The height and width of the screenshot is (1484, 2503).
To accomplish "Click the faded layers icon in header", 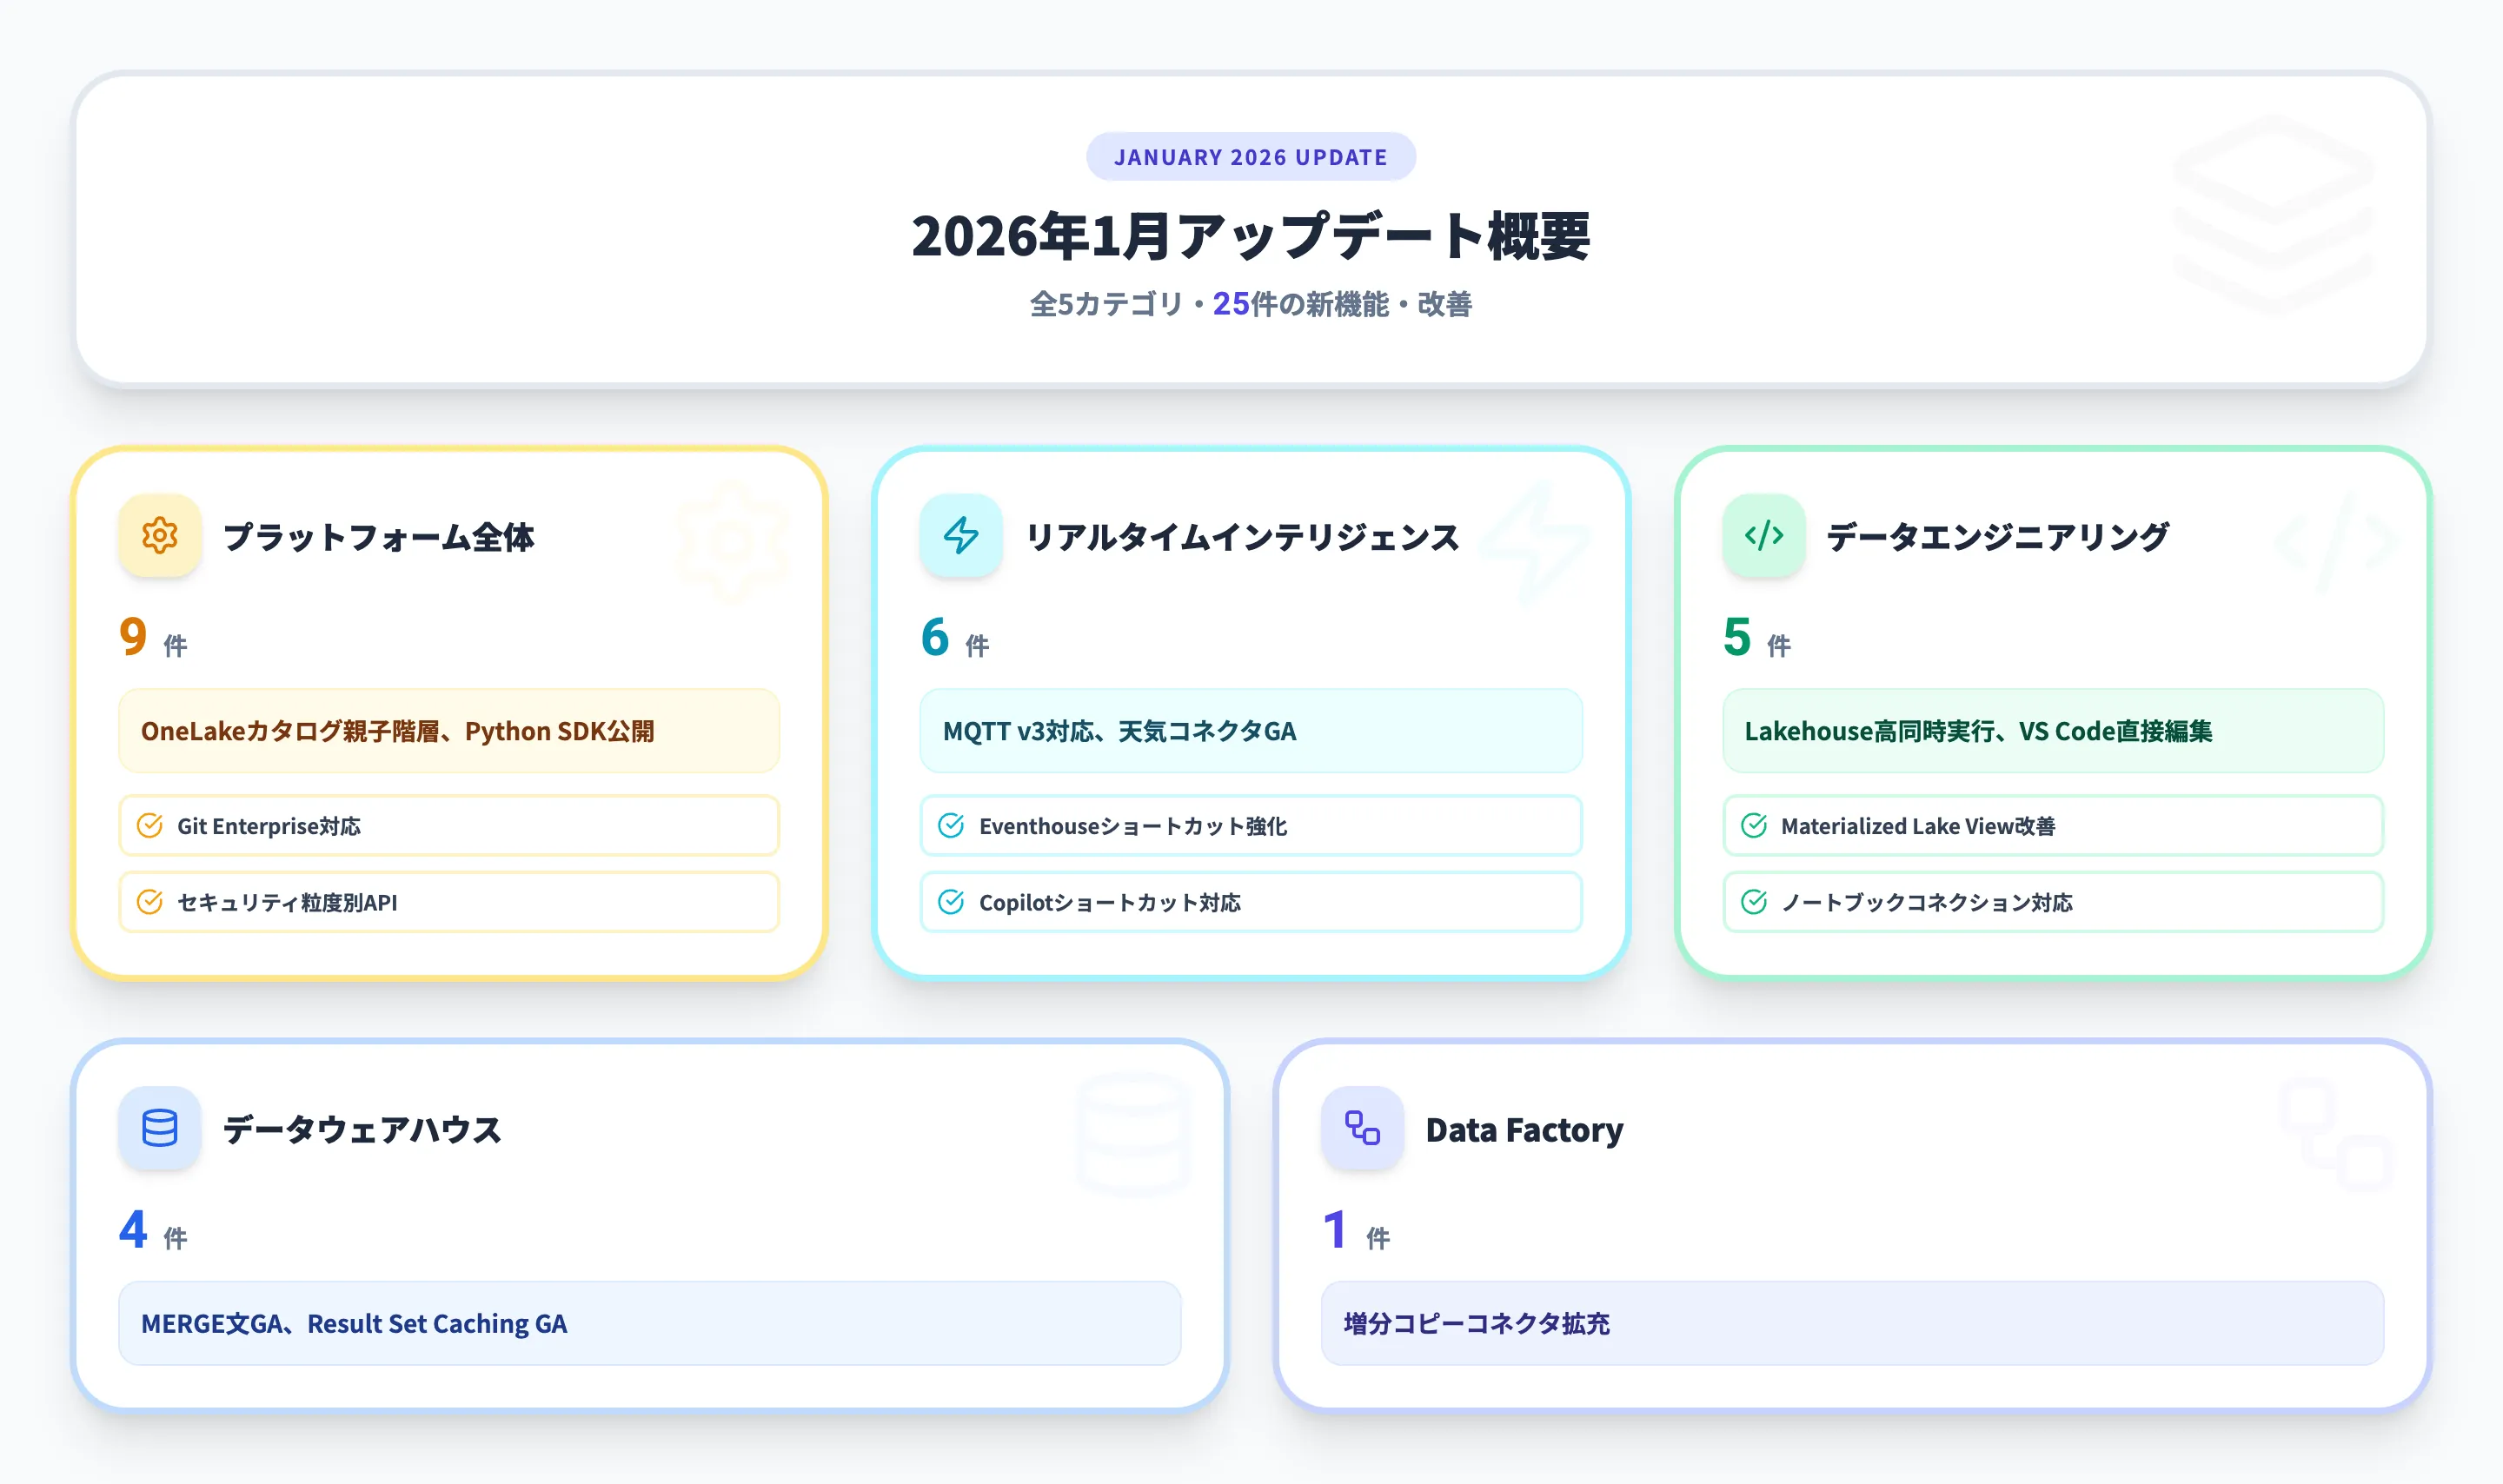I will (x=2272, y=213).
